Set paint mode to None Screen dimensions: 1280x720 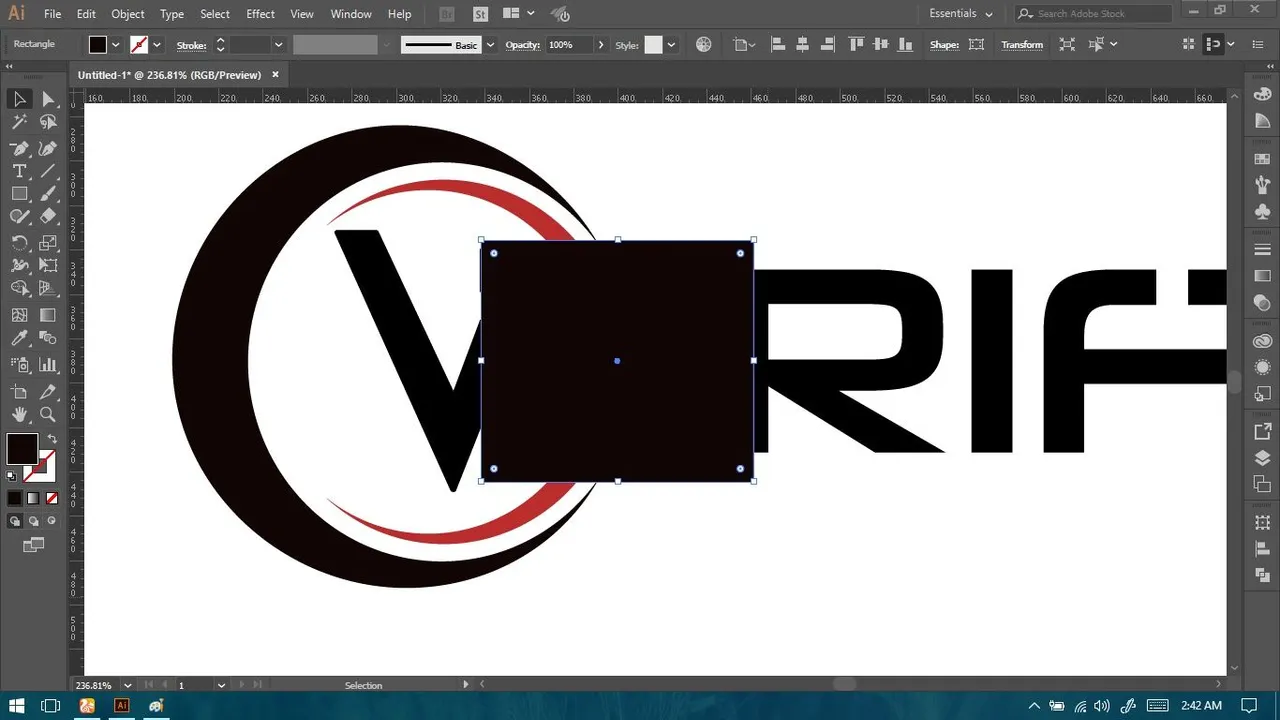point(52,498)
